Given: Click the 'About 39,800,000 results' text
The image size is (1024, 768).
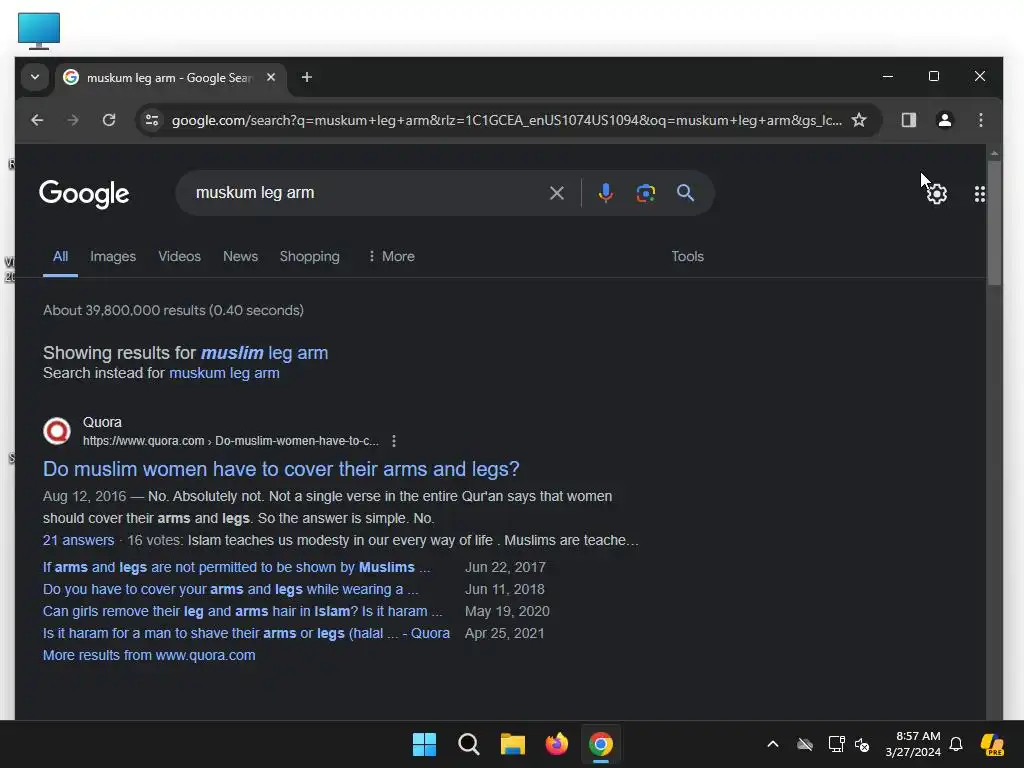Looking at the screenshot, I should click(173, 310).
